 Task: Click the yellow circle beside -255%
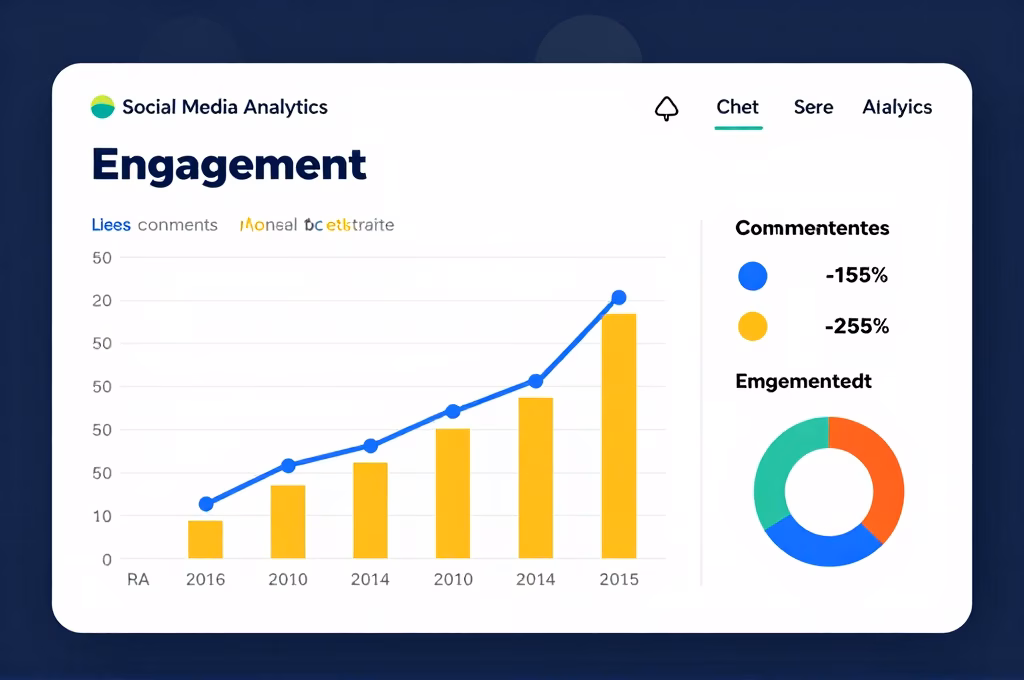pyautogui.click(x=753, y=325)
